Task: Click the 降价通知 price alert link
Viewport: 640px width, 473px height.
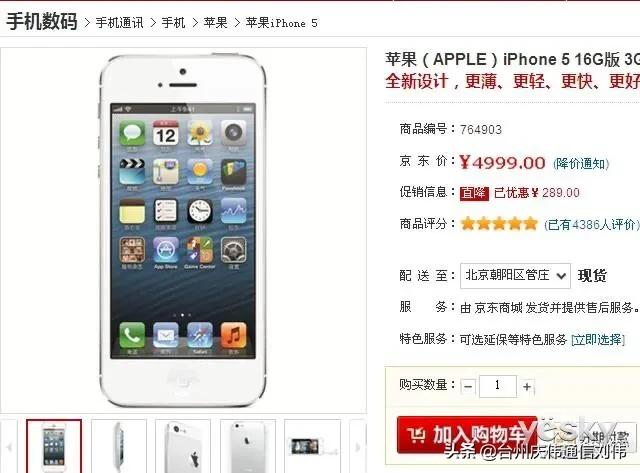Action: (x=581, y=164)
